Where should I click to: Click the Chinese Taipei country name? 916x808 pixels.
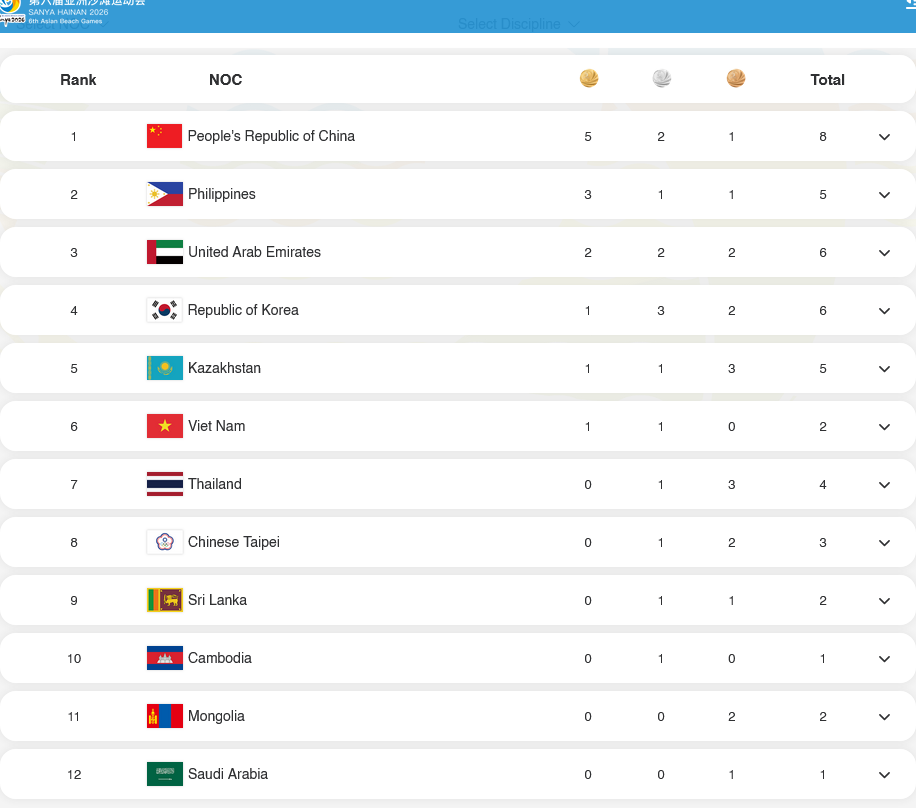pos(233,542)
